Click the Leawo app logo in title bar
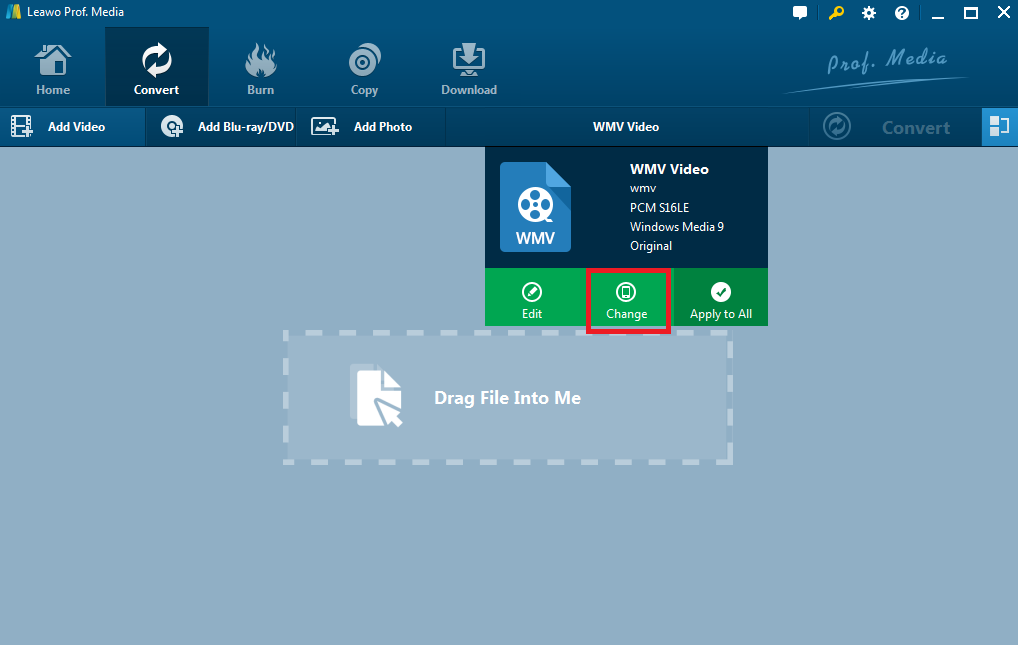1018x645 pixels. tap(13, 12)
